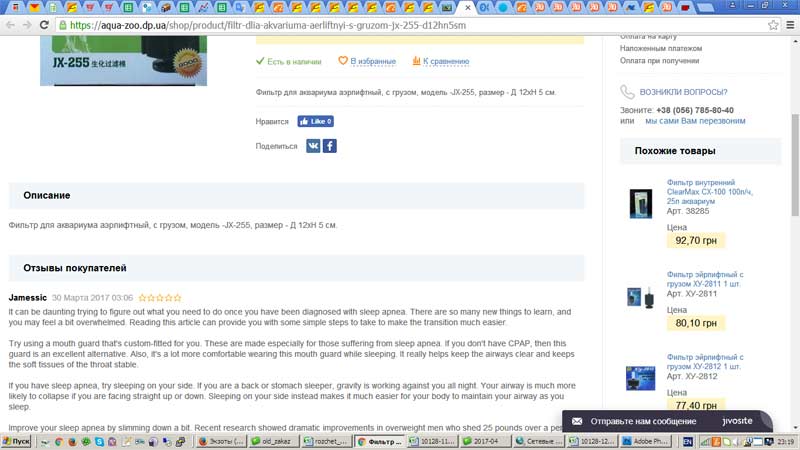Open the Chrome menu button

tap(790, 25)
